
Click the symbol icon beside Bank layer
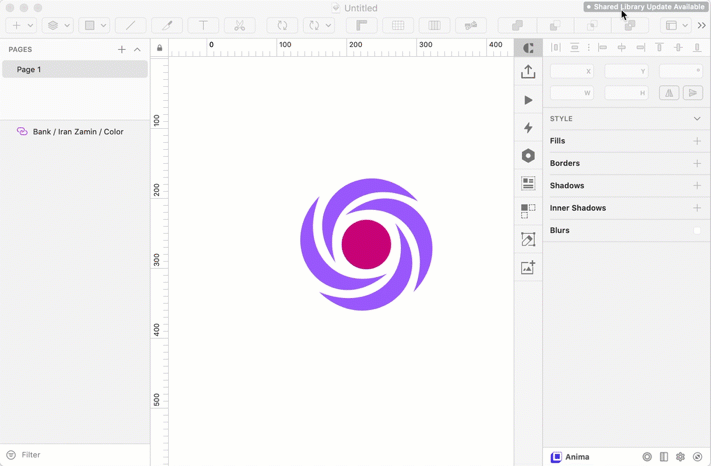[22, 131]
